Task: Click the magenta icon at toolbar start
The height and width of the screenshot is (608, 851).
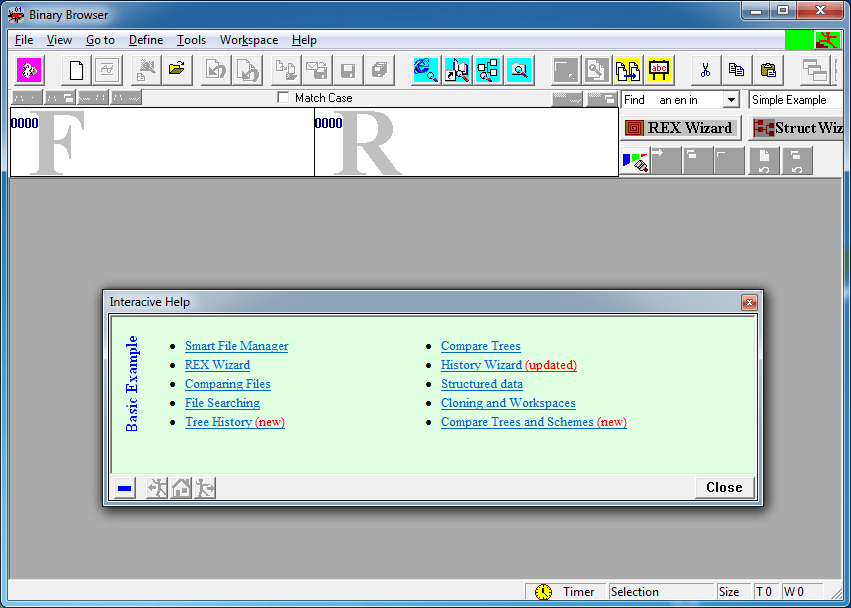Action: point(29,70)
